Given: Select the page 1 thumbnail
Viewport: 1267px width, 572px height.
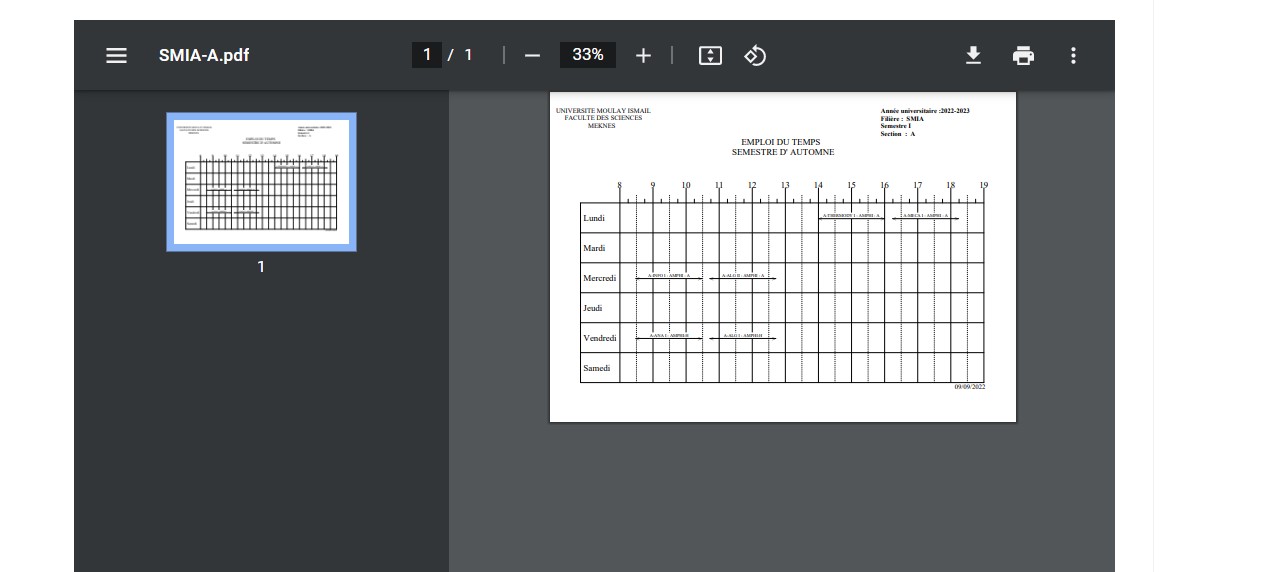Looking at the screenshot, I should tap(261, 182).
